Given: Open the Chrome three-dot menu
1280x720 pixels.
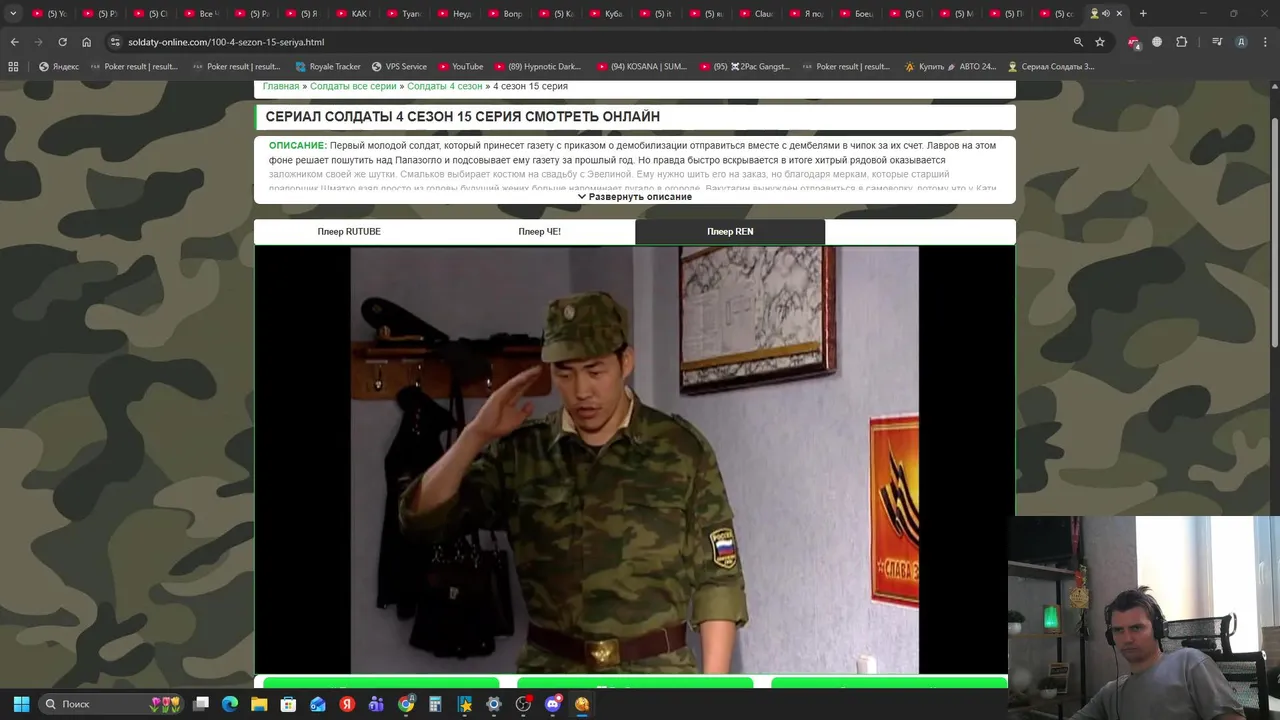Looking at the screenshot, I should 1265,42.
